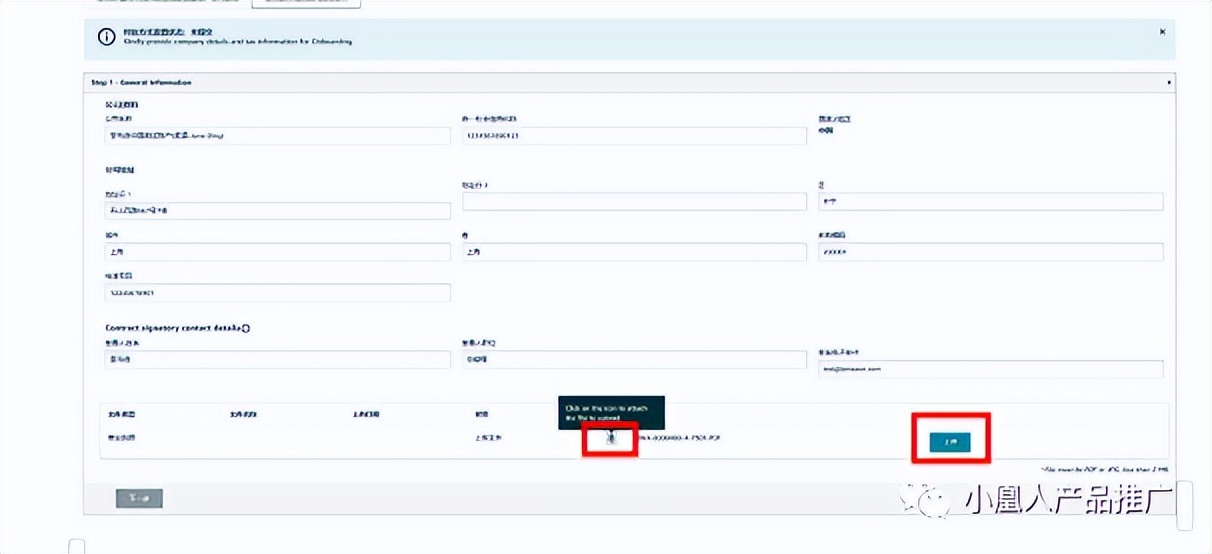
Task: Click the signatory email address field
Action: coord(989,369)
